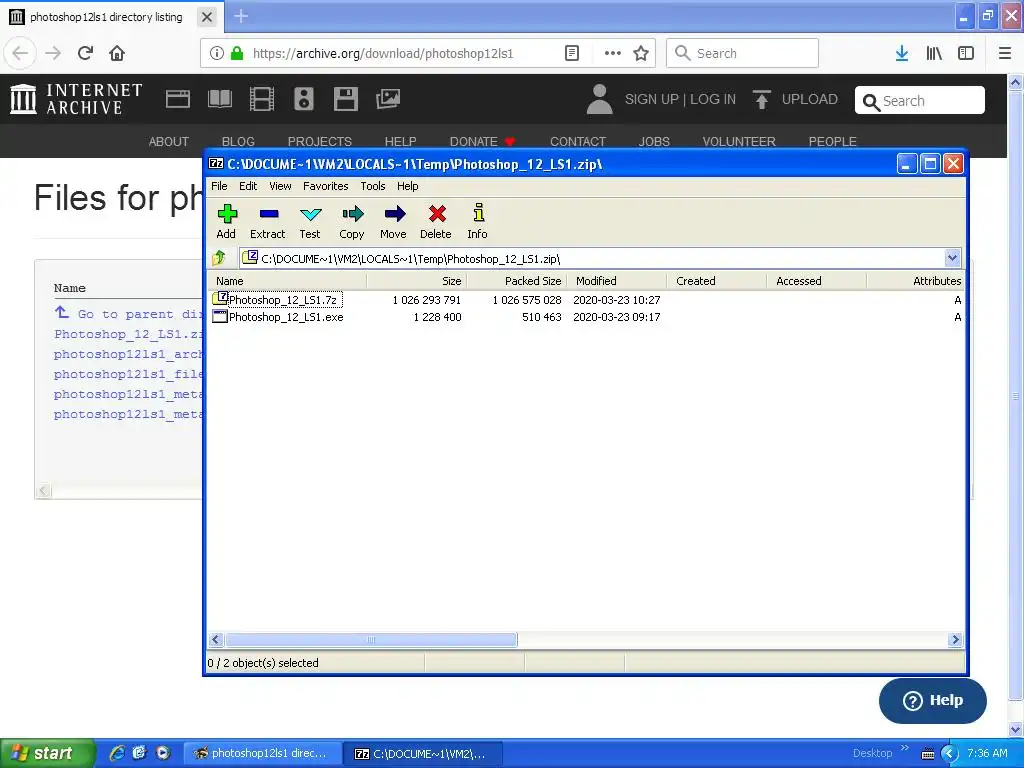
Task: Click LOG IN link
Action: pyautogui.click(x=713, y=99)
